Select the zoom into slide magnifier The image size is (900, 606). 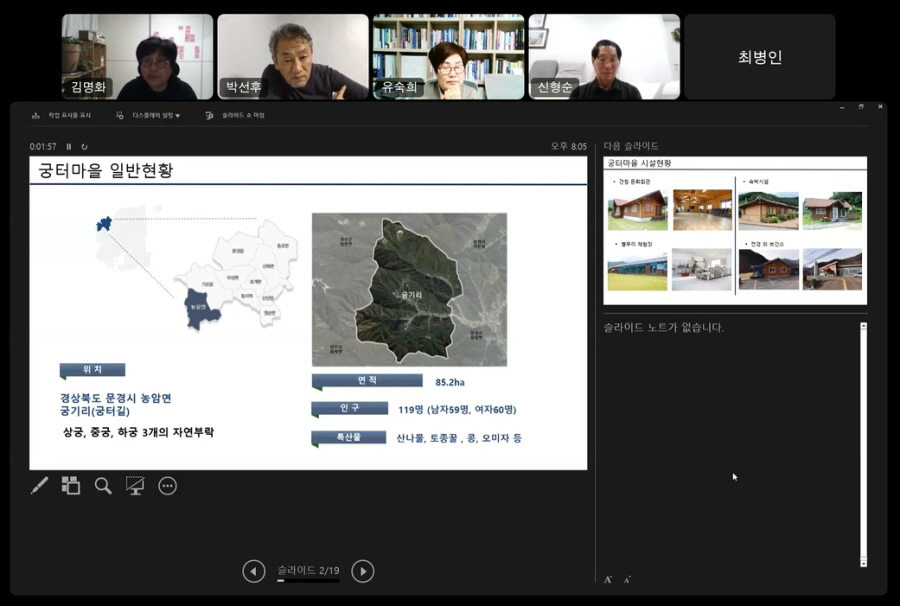103,486
